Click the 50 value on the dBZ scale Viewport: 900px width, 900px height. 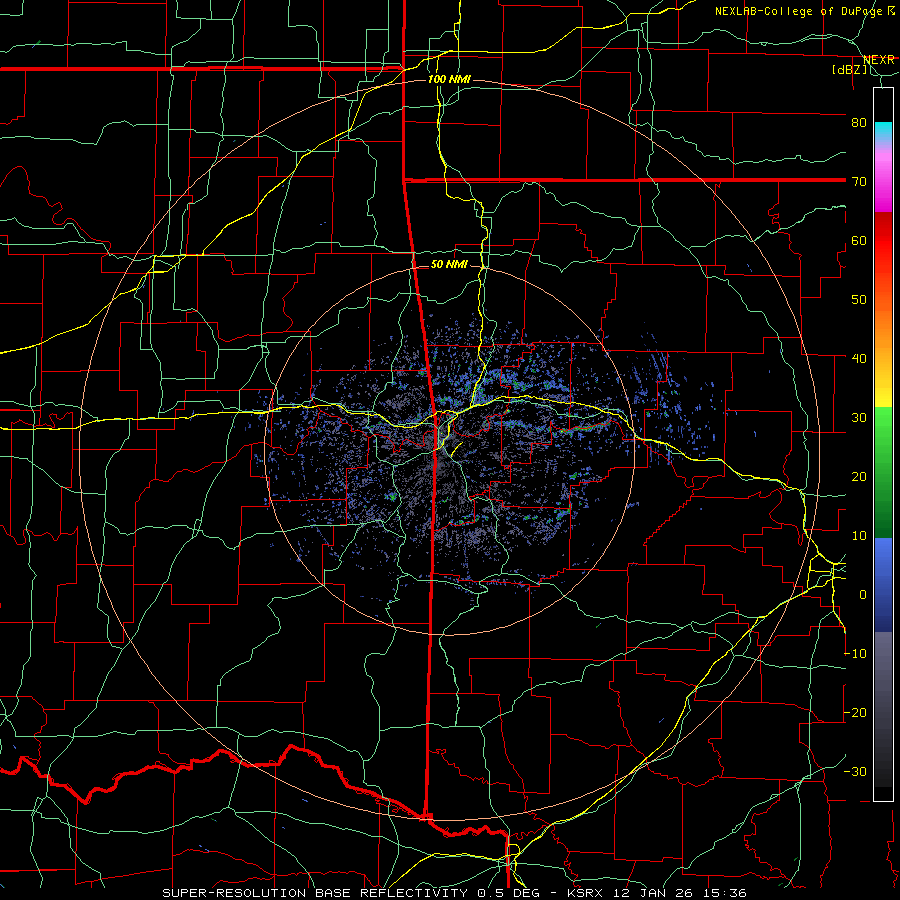tap(859, 300)
